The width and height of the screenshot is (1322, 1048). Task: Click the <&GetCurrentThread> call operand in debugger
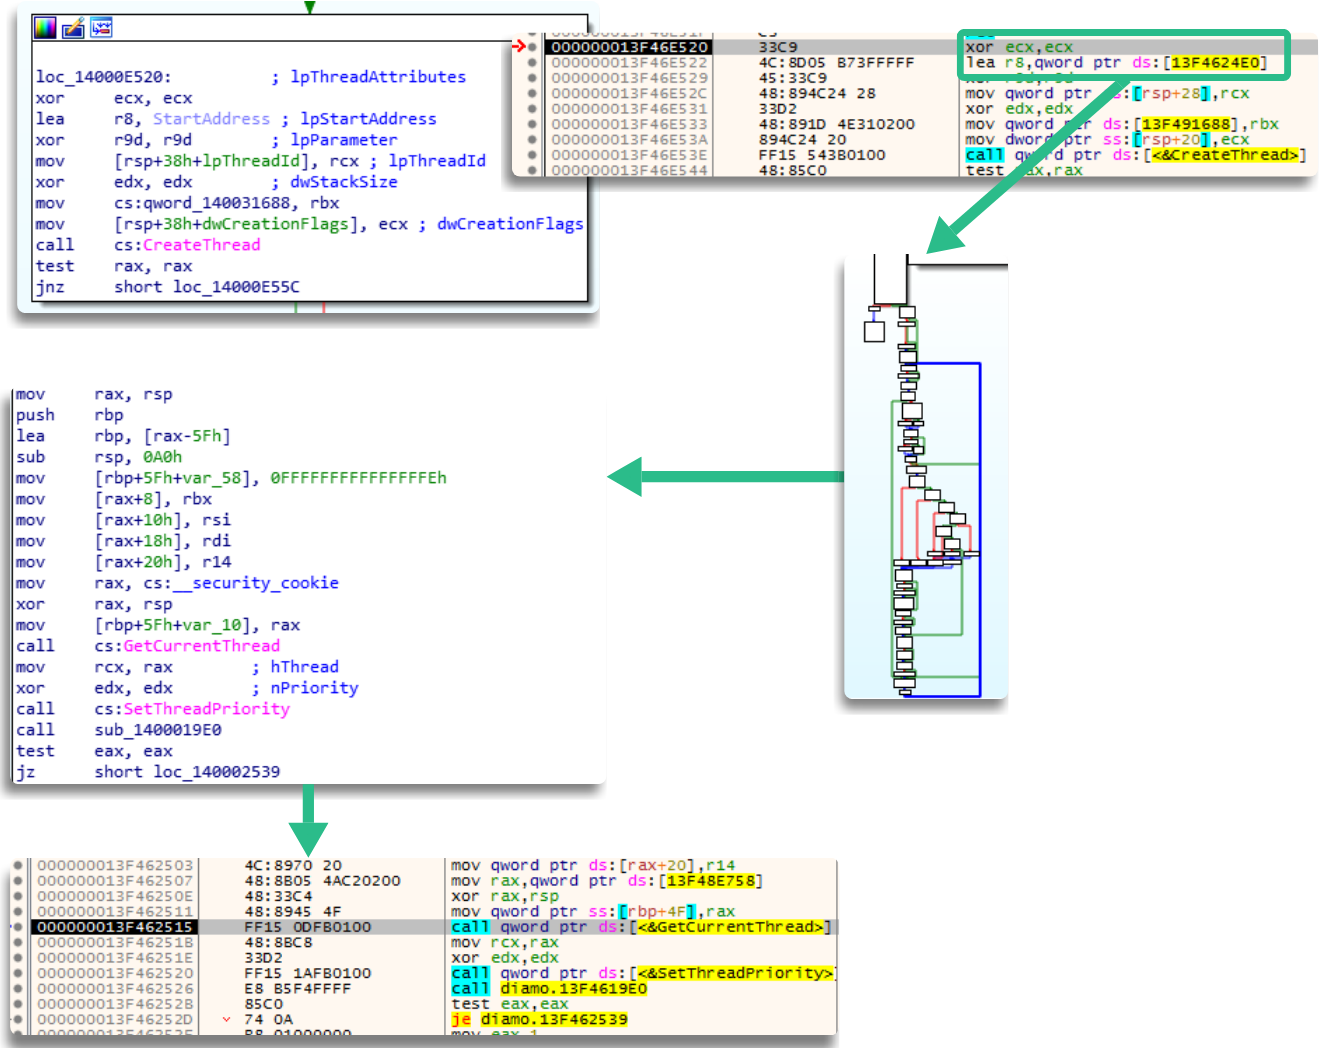730,927
